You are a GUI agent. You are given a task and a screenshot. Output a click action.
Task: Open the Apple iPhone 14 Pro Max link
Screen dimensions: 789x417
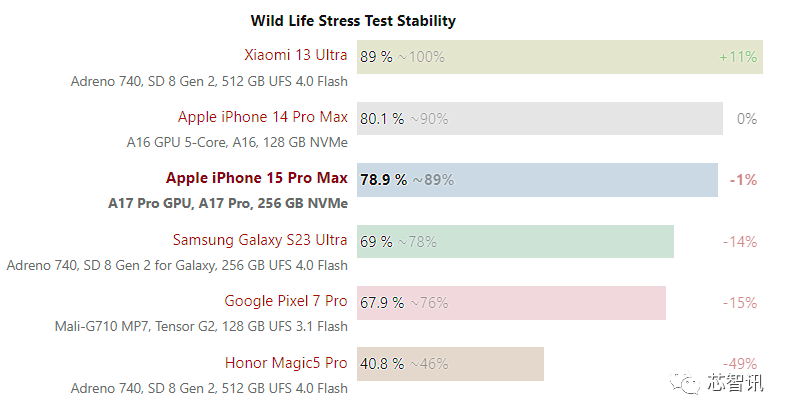263,117
